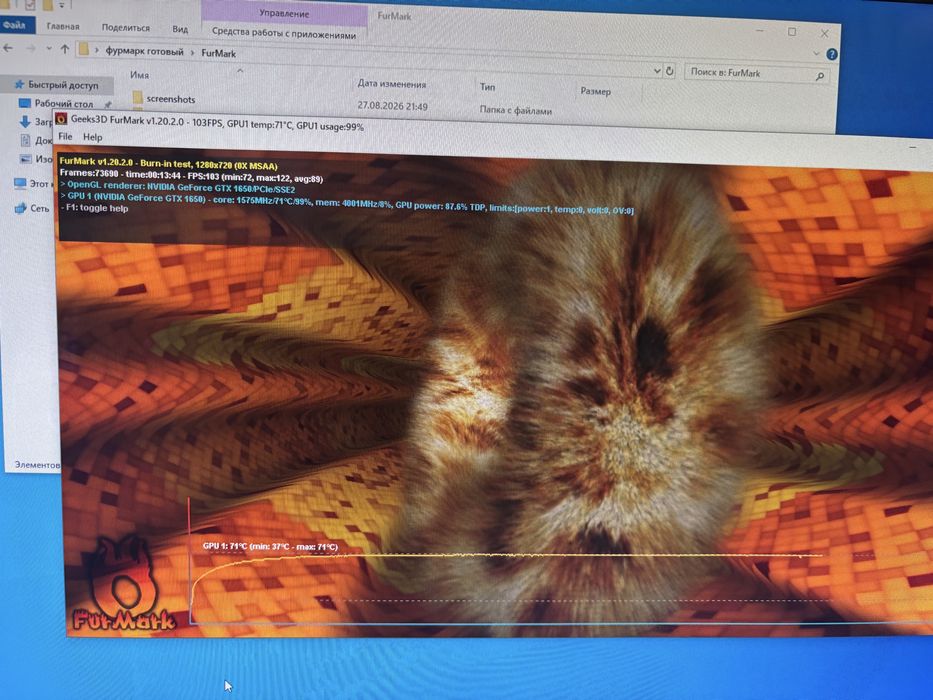Screen dimensions: 933x700
Task: Click the Network icon in sidebar
Action: (x=21, y=208)
